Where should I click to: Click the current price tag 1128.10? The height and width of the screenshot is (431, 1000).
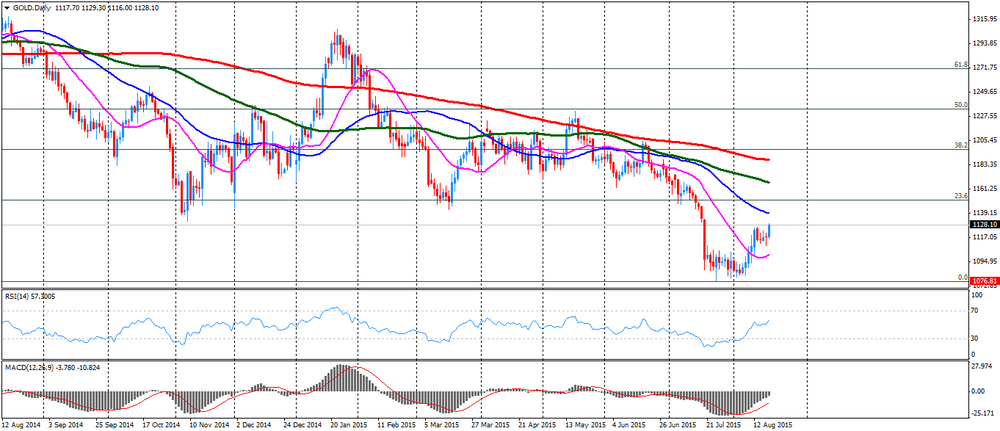coord(983,224)
